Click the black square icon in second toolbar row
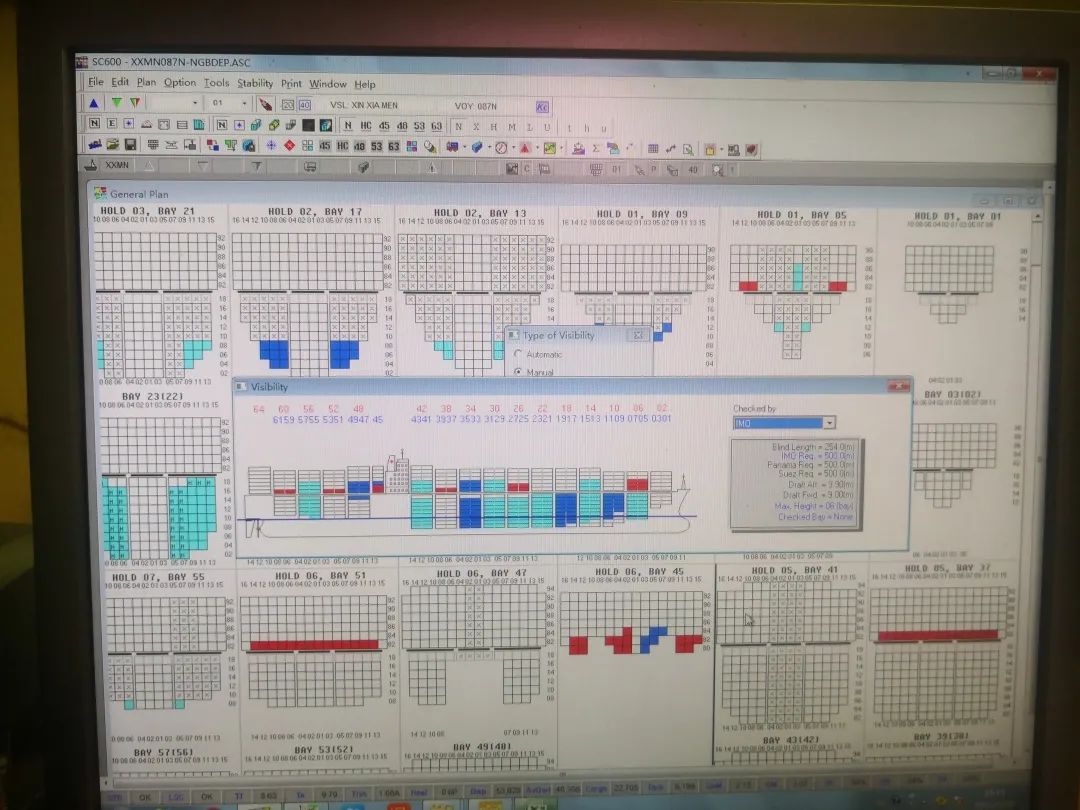 (x=308, y=125)
